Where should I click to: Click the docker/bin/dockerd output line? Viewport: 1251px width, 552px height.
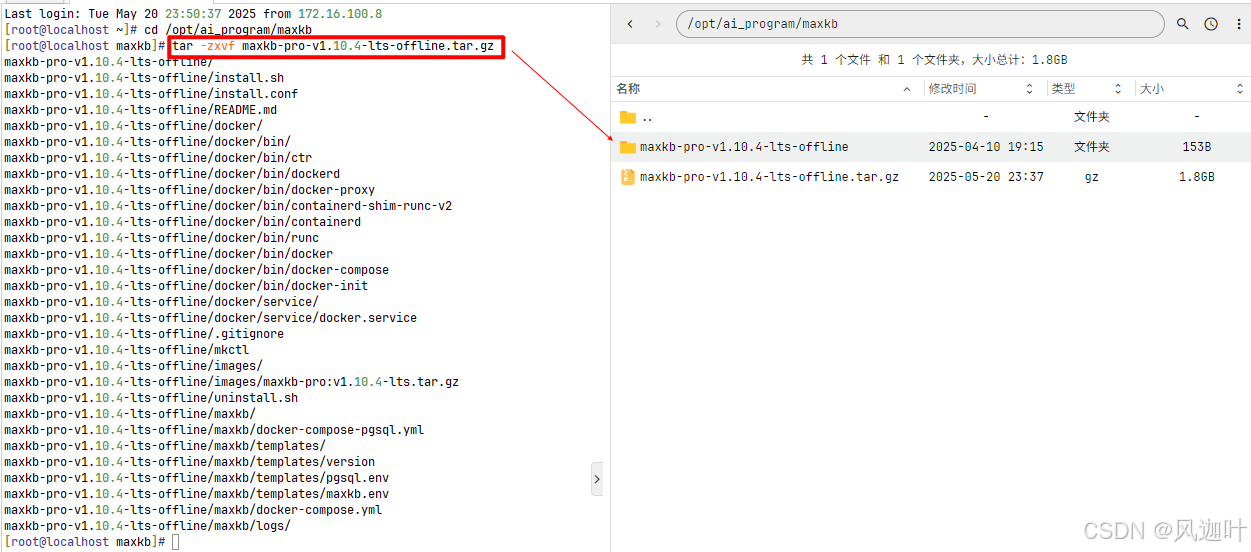172,174
